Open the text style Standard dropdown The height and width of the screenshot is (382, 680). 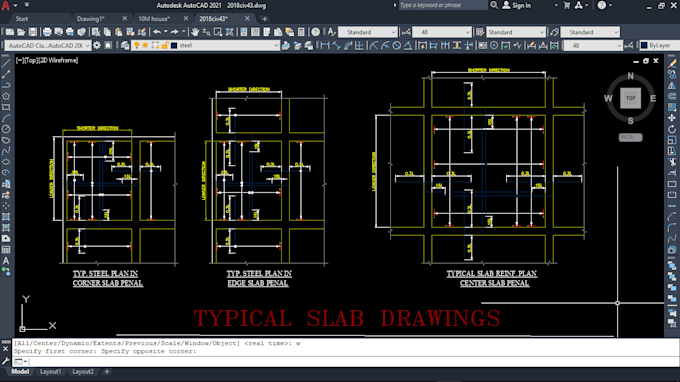click(x=368, y=32)
